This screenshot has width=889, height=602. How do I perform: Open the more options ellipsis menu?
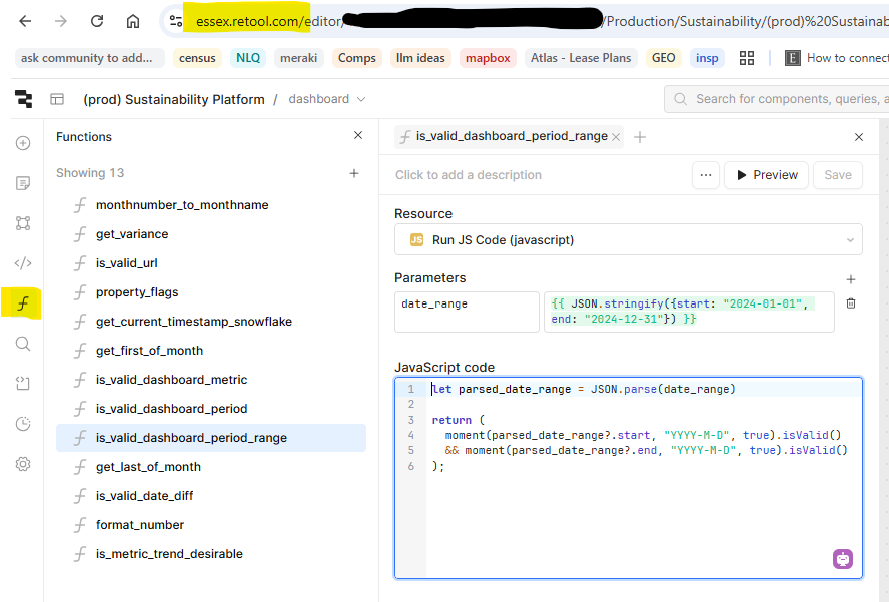coord(706,175)
